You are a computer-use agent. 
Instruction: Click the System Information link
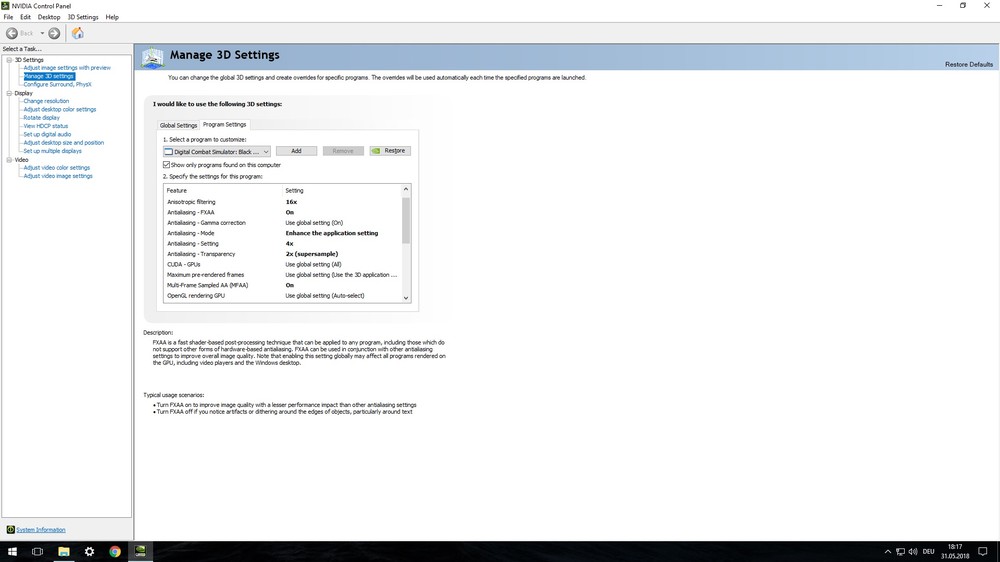point(41,529)
